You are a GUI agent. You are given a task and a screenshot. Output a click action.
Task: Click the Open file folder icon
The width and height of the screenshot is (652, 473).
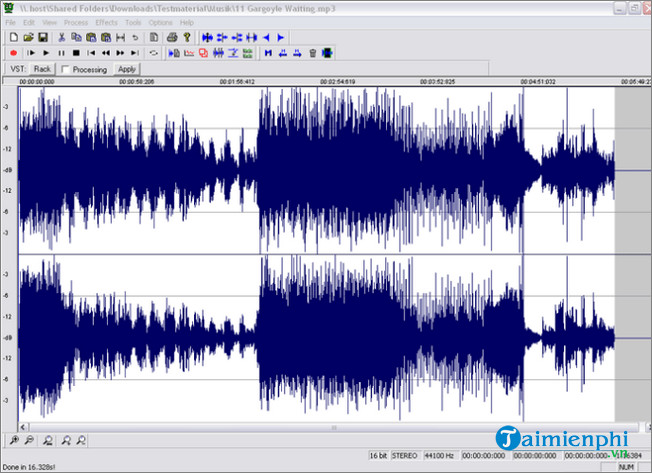[x=29, y=37]
